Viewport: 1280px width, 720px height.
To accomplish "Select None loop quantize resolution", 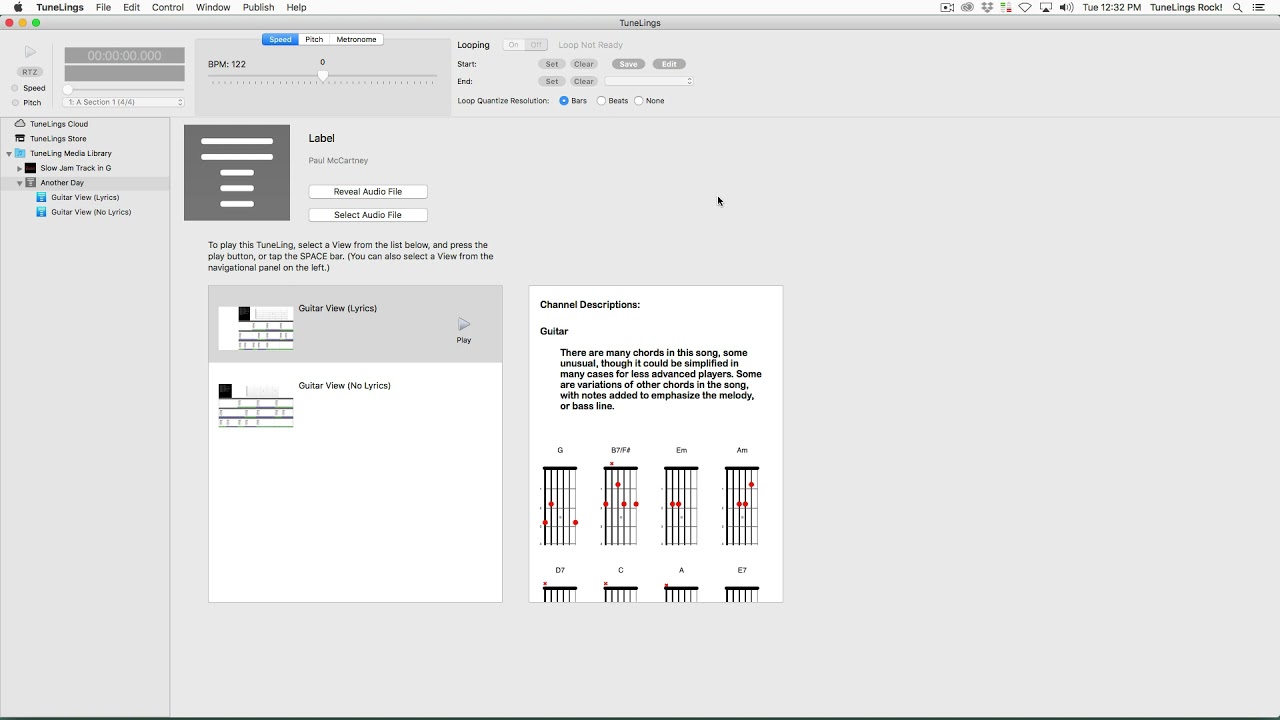I will coord(639,101).
